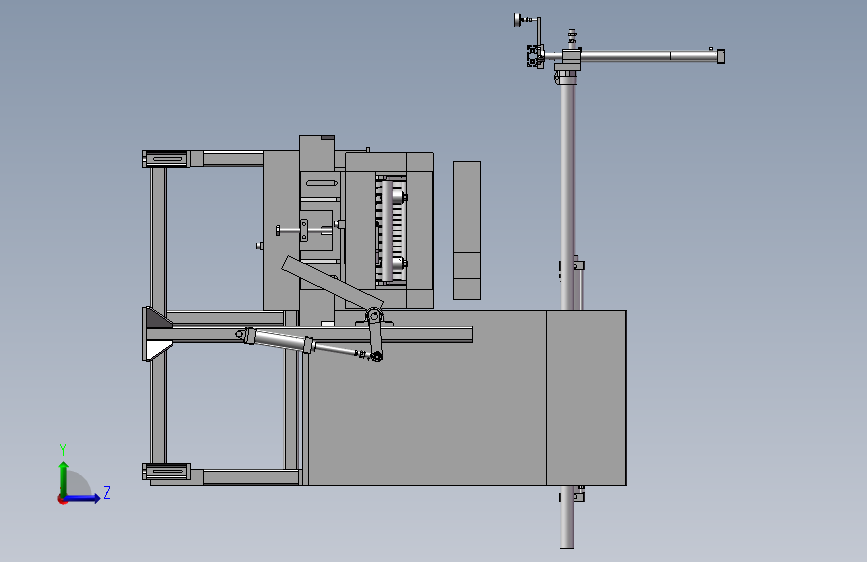Click the red X axis origin of the triad
Viewport: 867px width, 562px height.
coord(62,499)
